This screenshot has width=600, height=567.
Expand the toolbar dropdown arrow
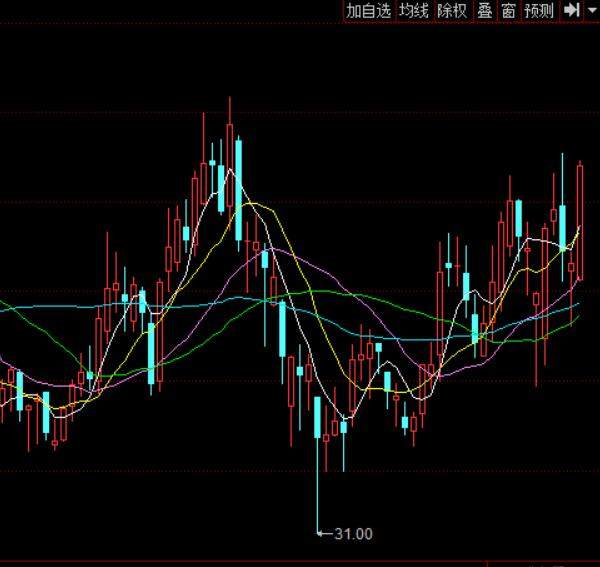pos(591,11)
